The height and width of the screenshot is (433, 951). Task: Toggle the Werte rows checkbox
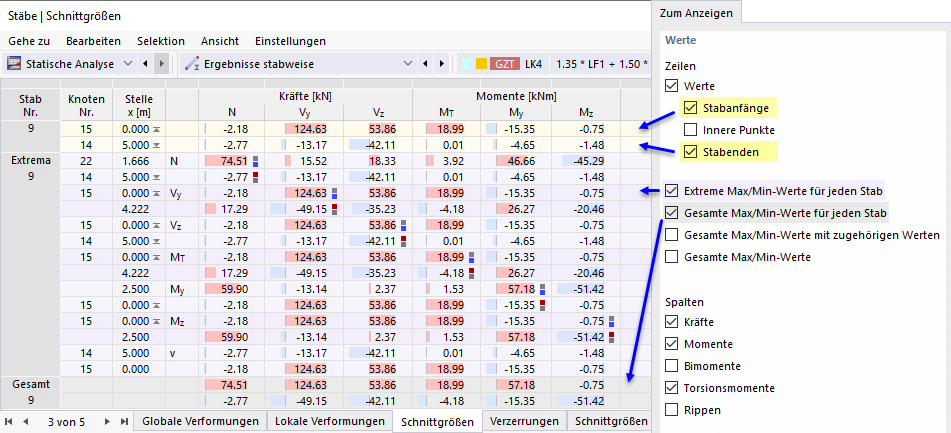tap(671, 86)
